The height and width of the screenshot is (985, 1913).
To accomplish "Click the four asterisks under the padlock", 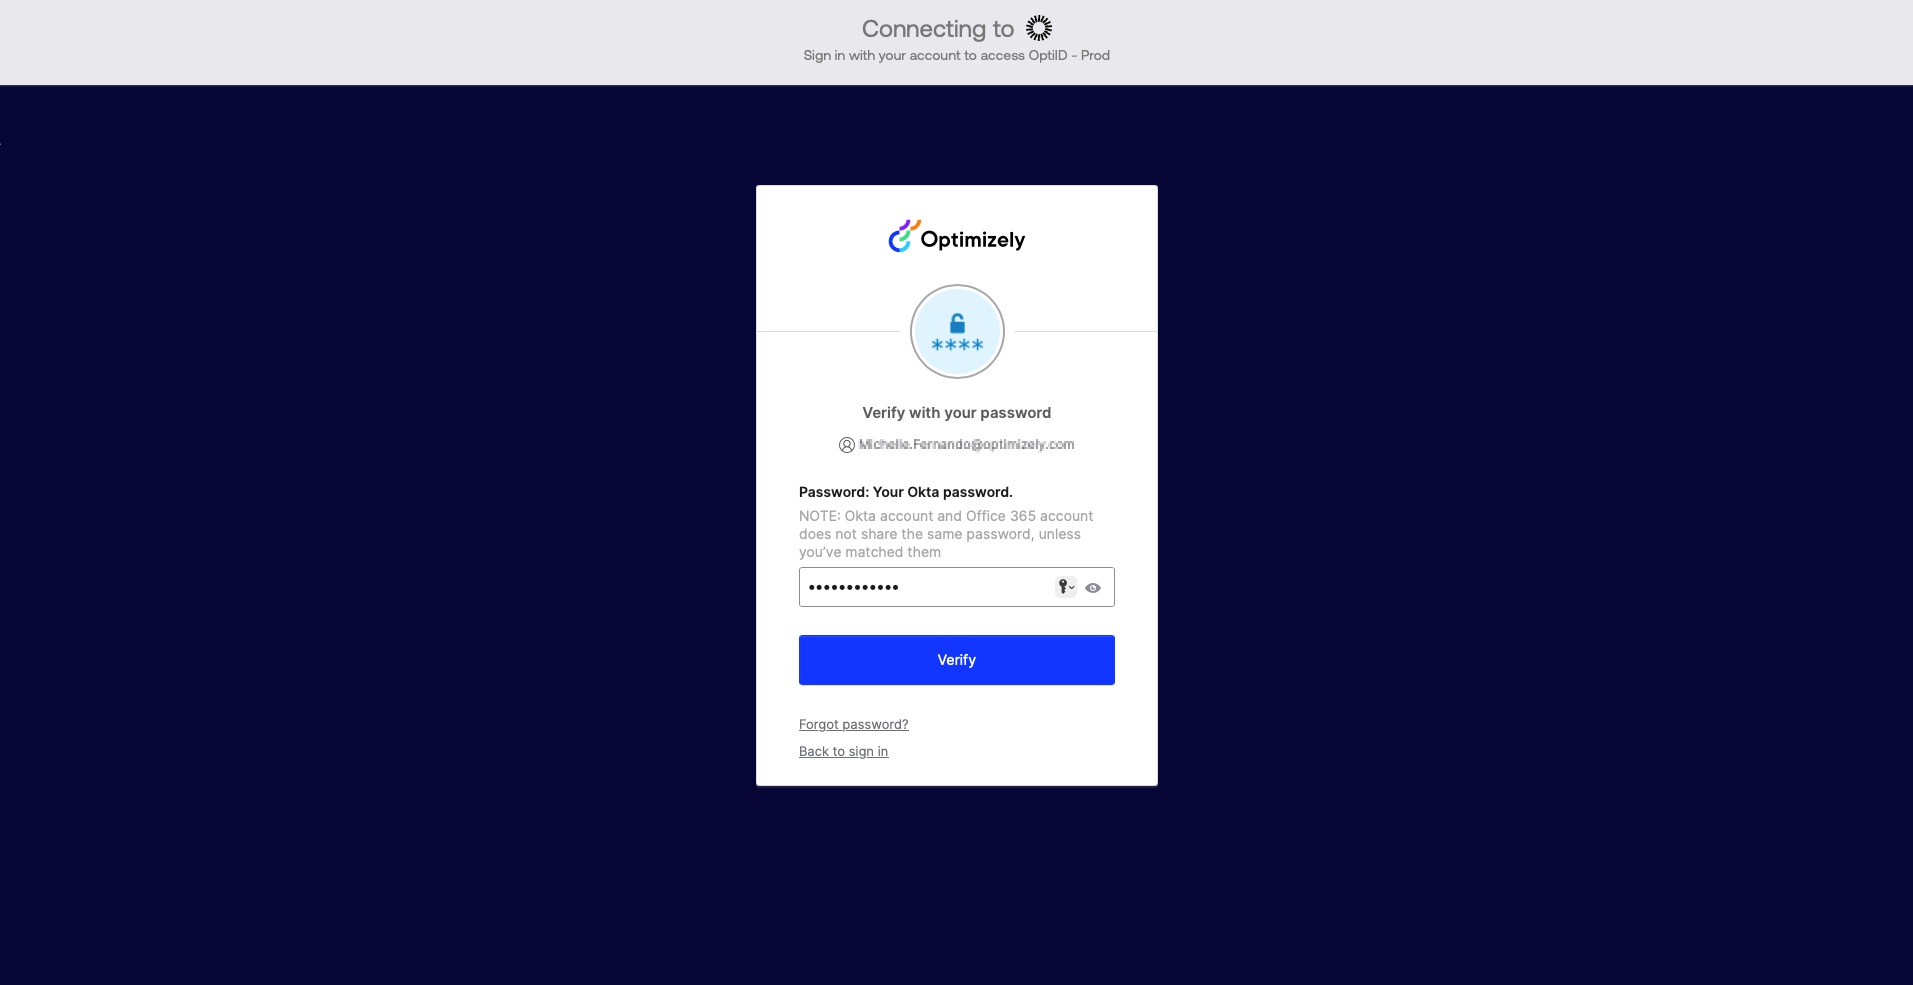I will click(x=957, y=345).
